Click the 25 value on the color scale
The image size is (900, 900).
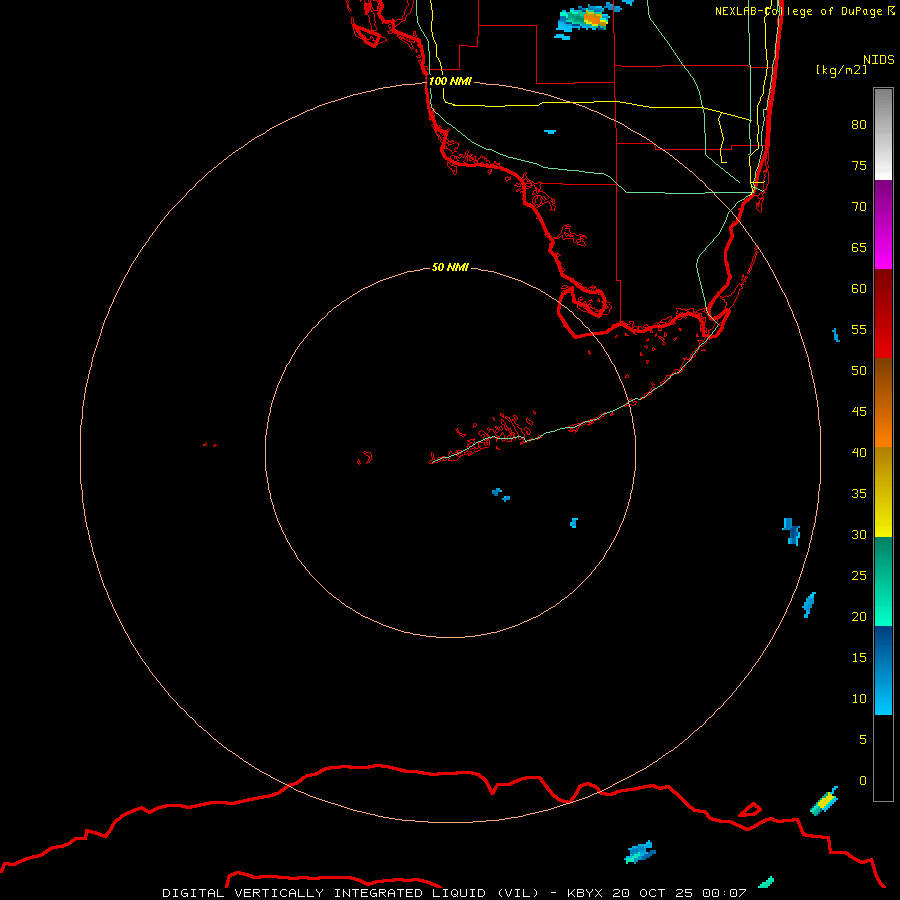(859, 576)
